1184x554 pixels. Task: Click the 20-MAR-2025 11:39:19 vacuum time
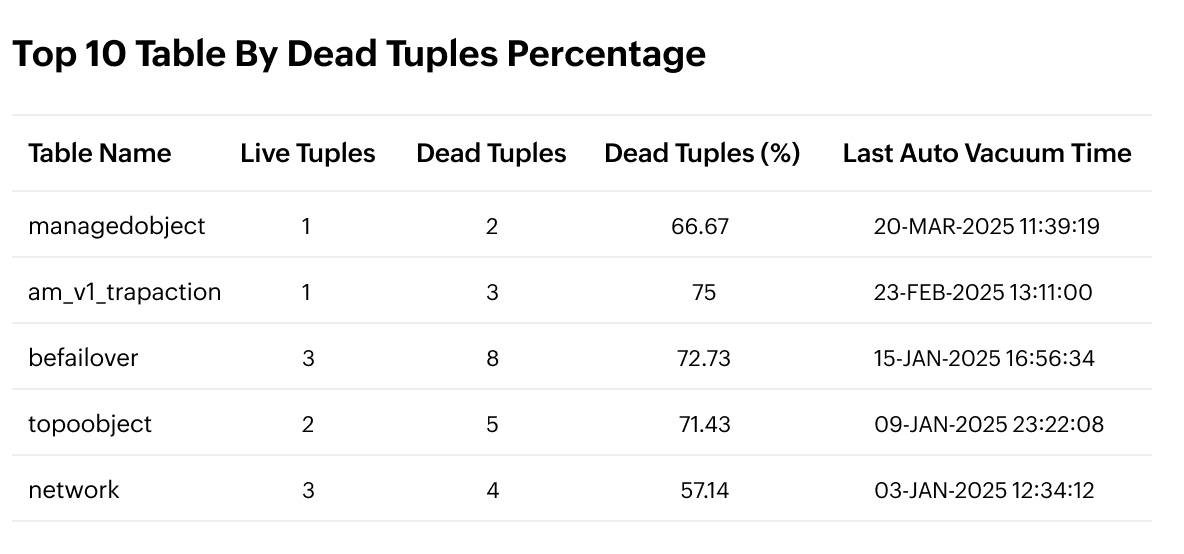tap(986, 226)
